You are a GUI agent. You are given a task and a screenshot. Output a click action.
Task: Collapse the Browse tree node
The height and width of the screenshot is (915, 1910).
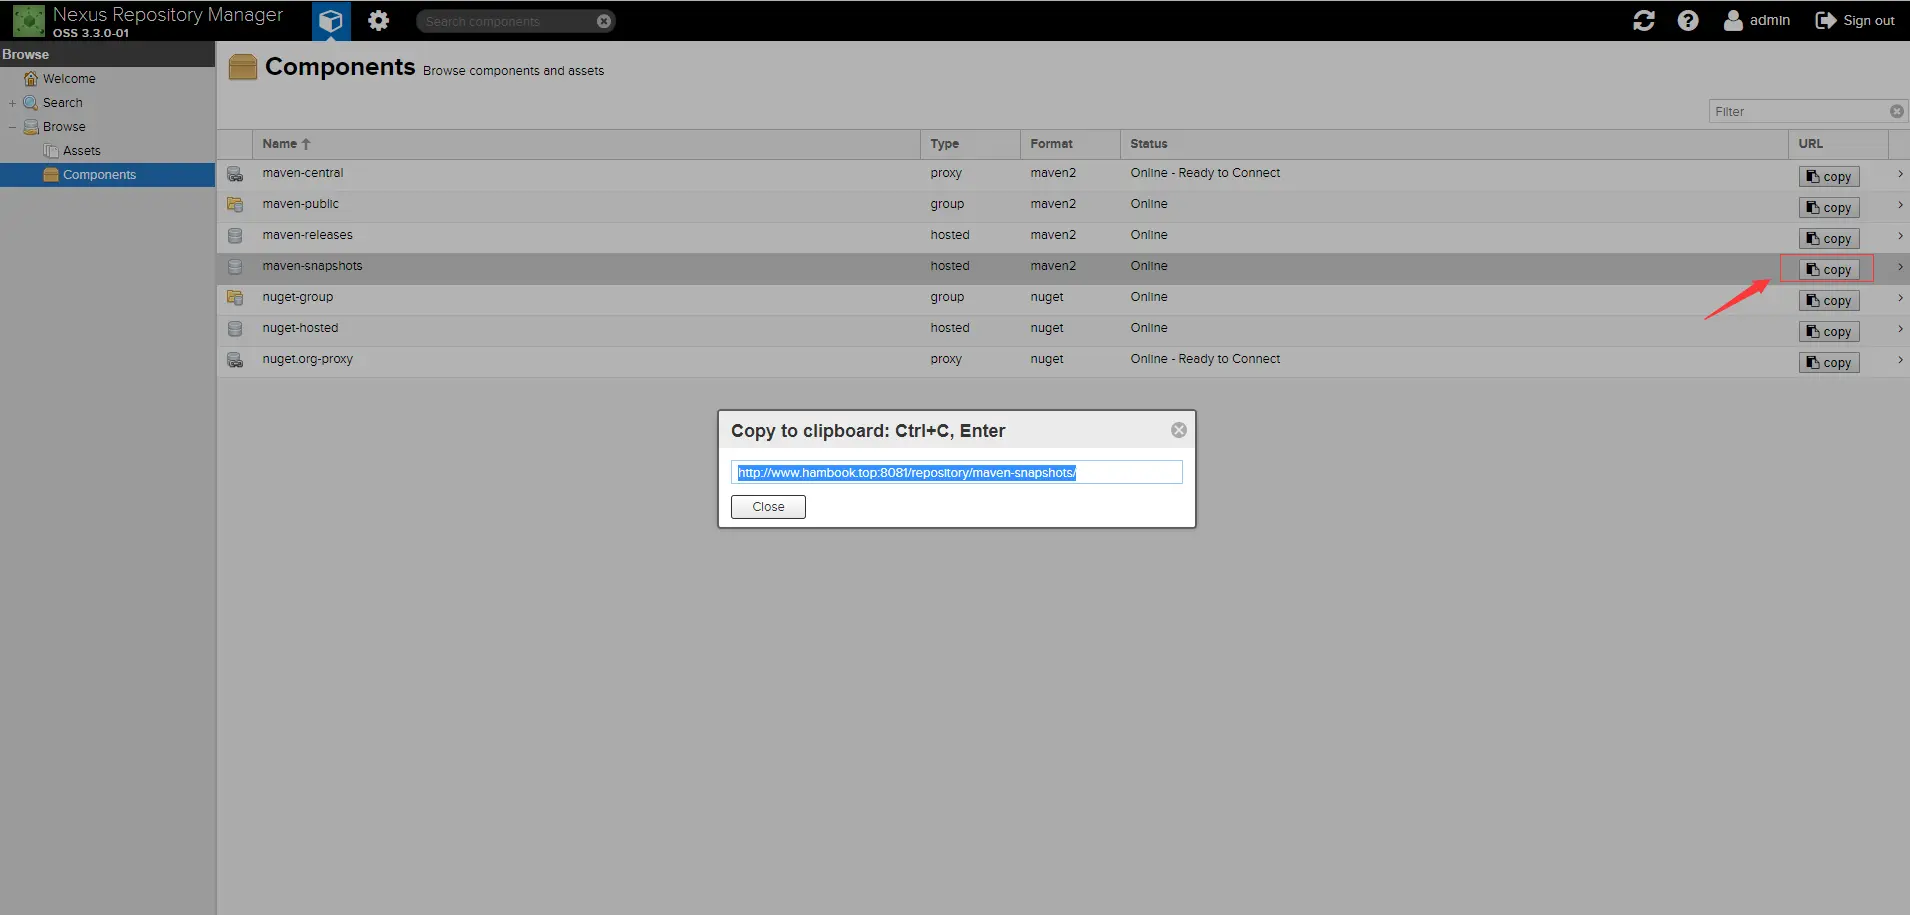[12, 127]
